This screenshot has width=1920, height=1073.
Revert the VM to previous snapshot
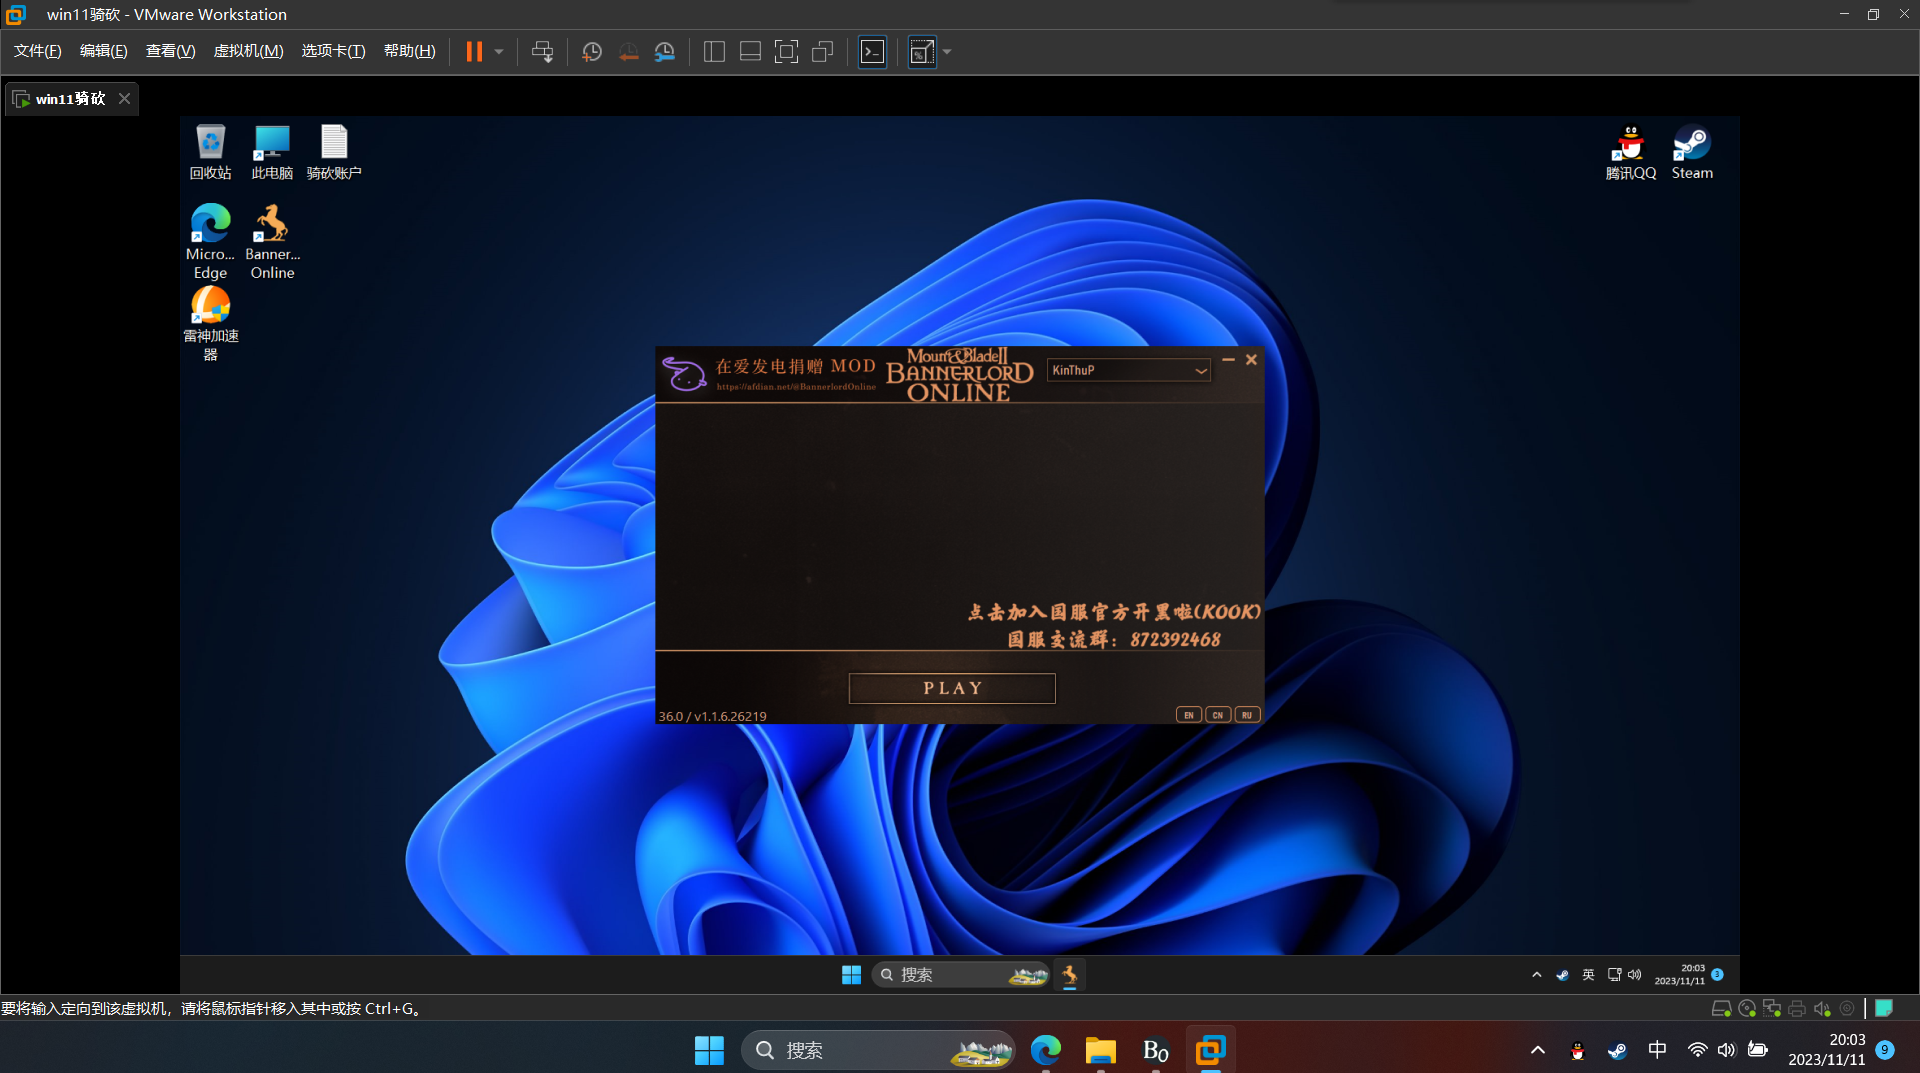pos(628,52)
